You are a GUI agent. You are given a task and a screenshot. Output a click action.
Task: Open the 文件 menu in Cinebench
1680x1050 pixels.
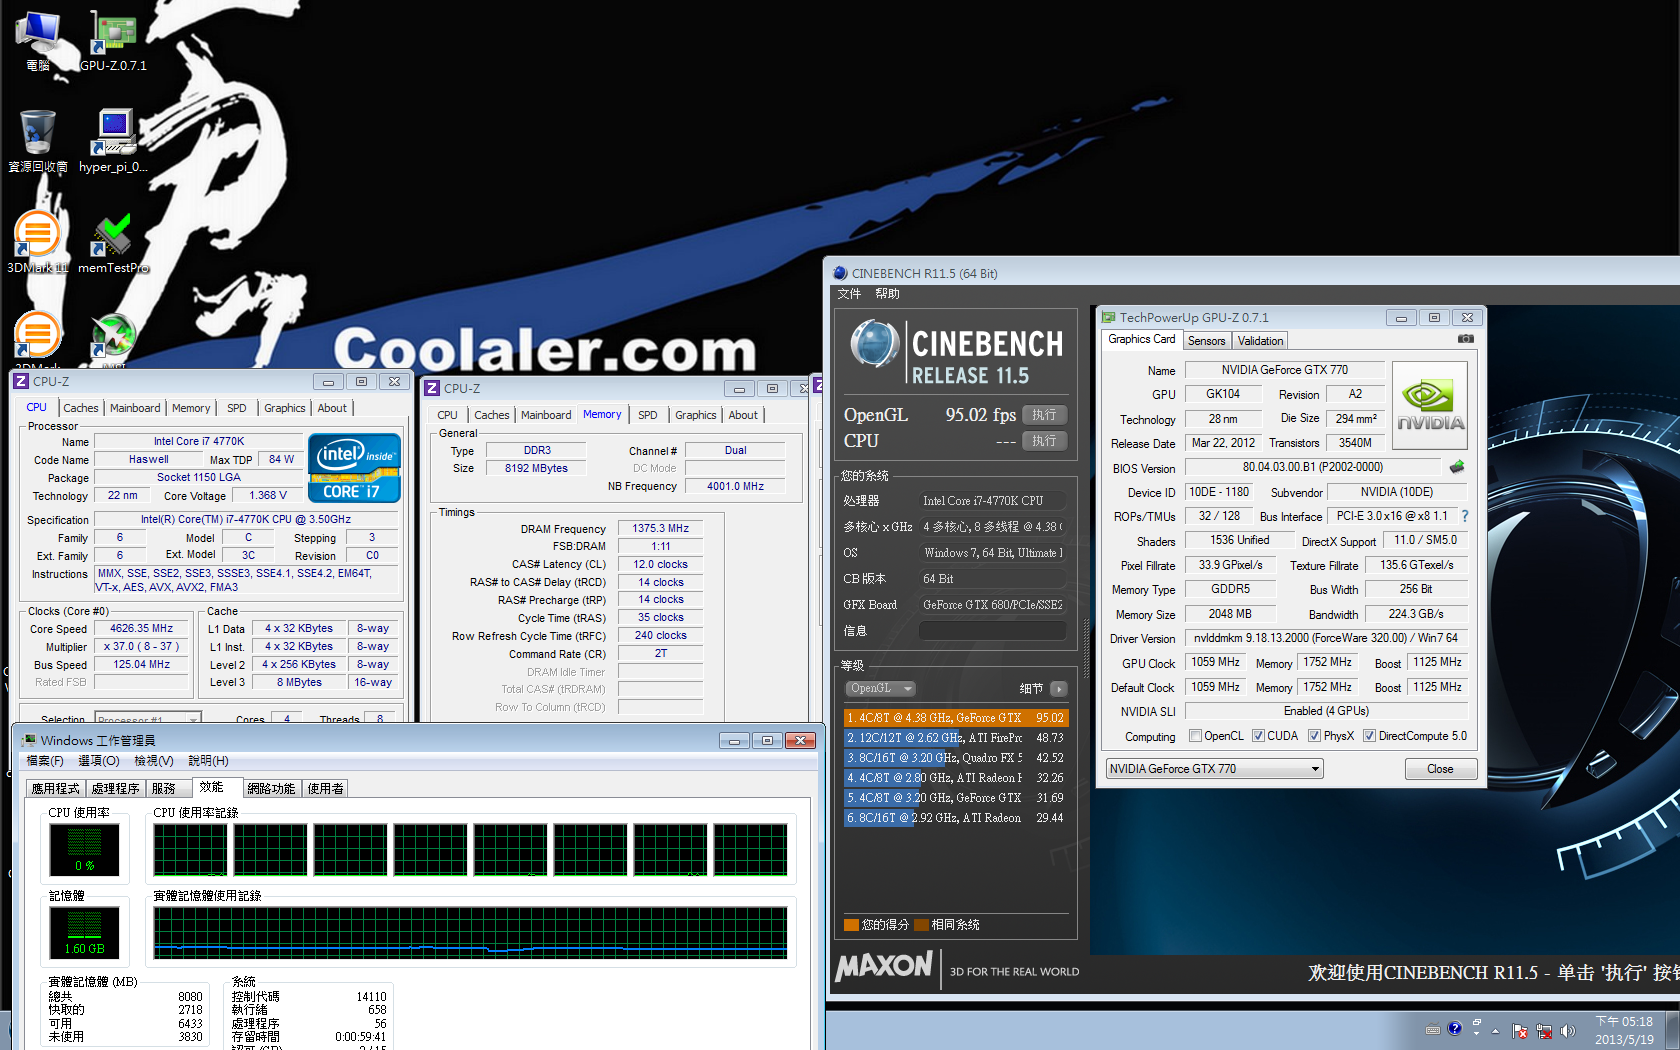849,294
